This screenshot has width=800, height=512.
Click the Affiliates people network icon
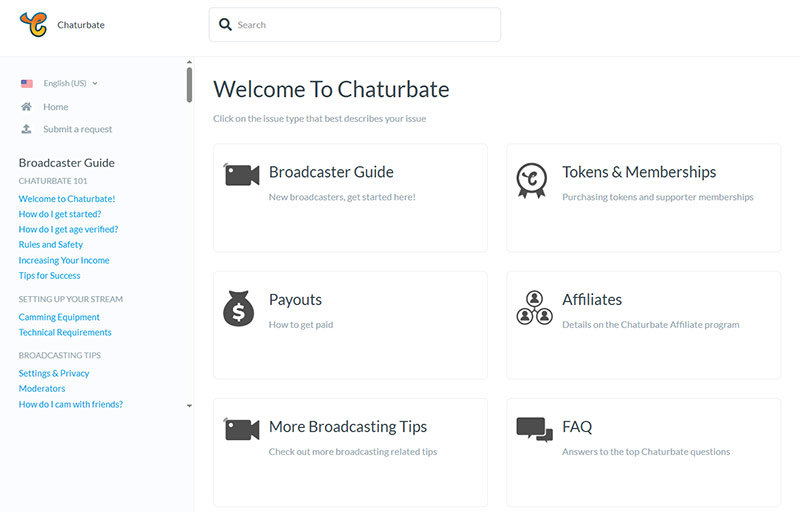point(534,308)
